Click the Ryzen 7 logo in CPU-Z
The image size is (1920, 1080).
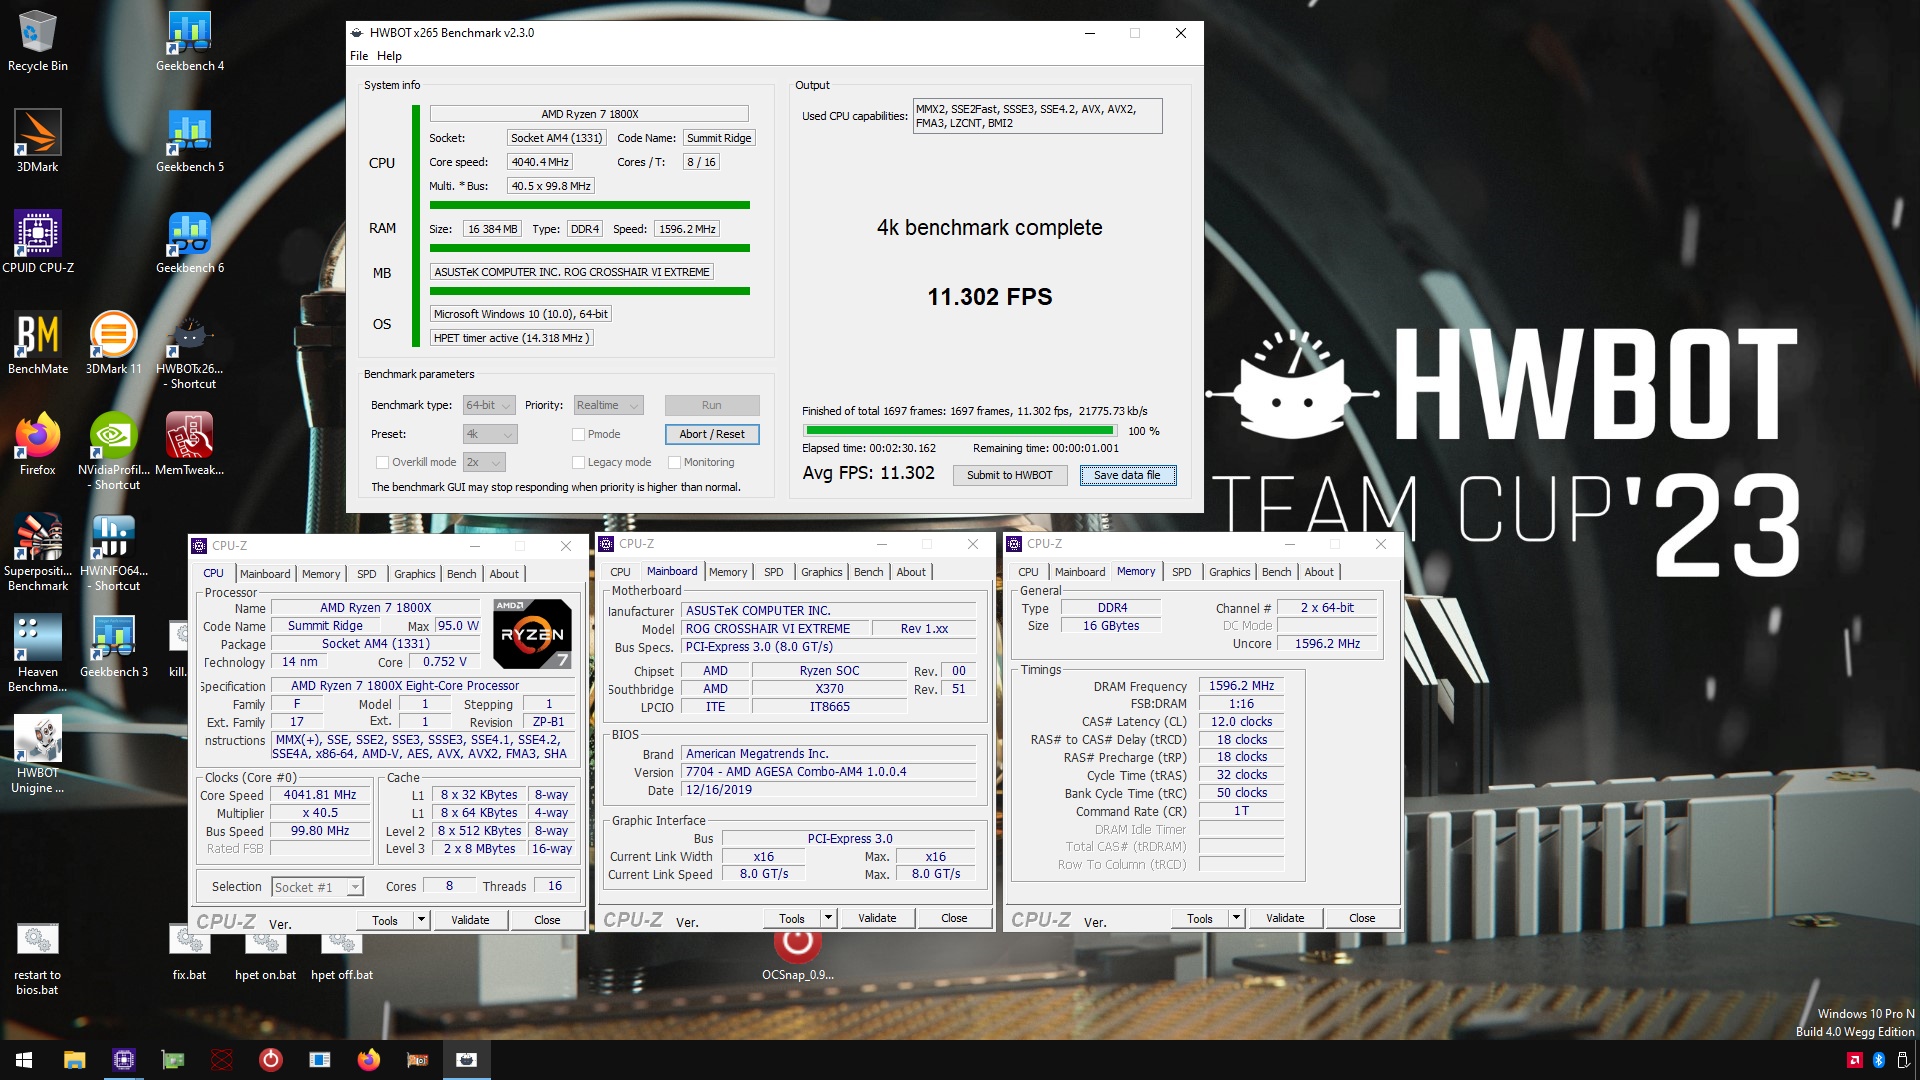[x=533, y=634]
